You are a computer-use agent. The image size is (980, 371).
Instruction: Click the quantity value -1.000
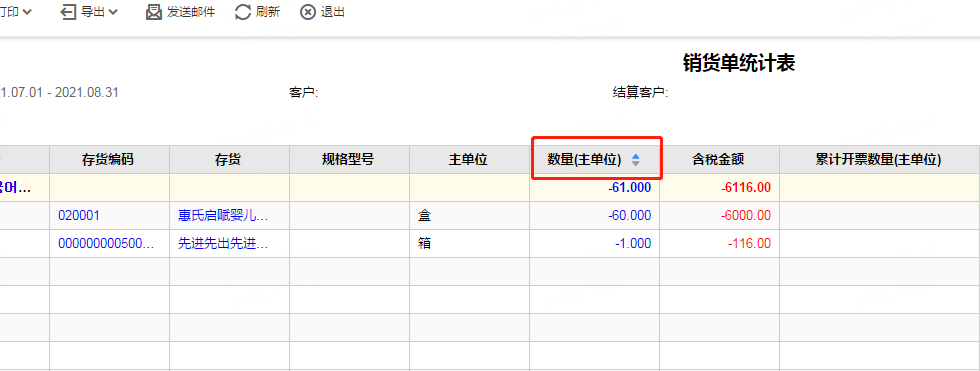(632, 244)
